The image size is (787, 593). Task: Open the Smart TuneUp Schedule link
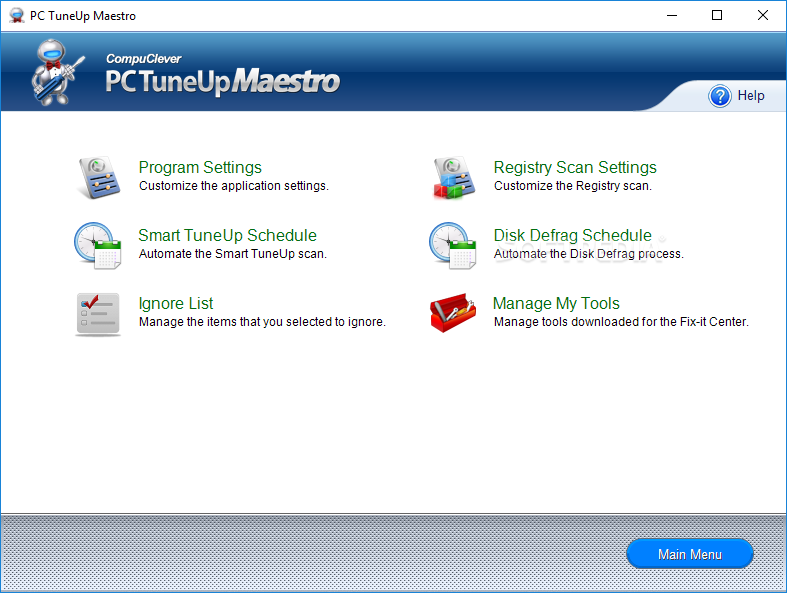227,235
